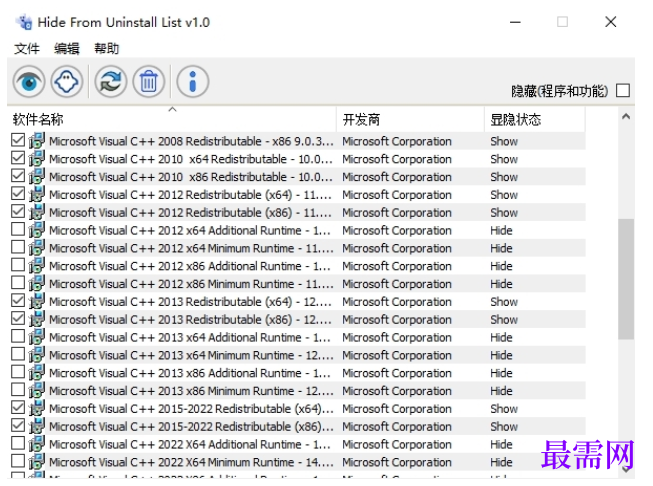Uncheck Visual C++ 2008 Redistributable x86 checkbox

(x=18, y=140)
